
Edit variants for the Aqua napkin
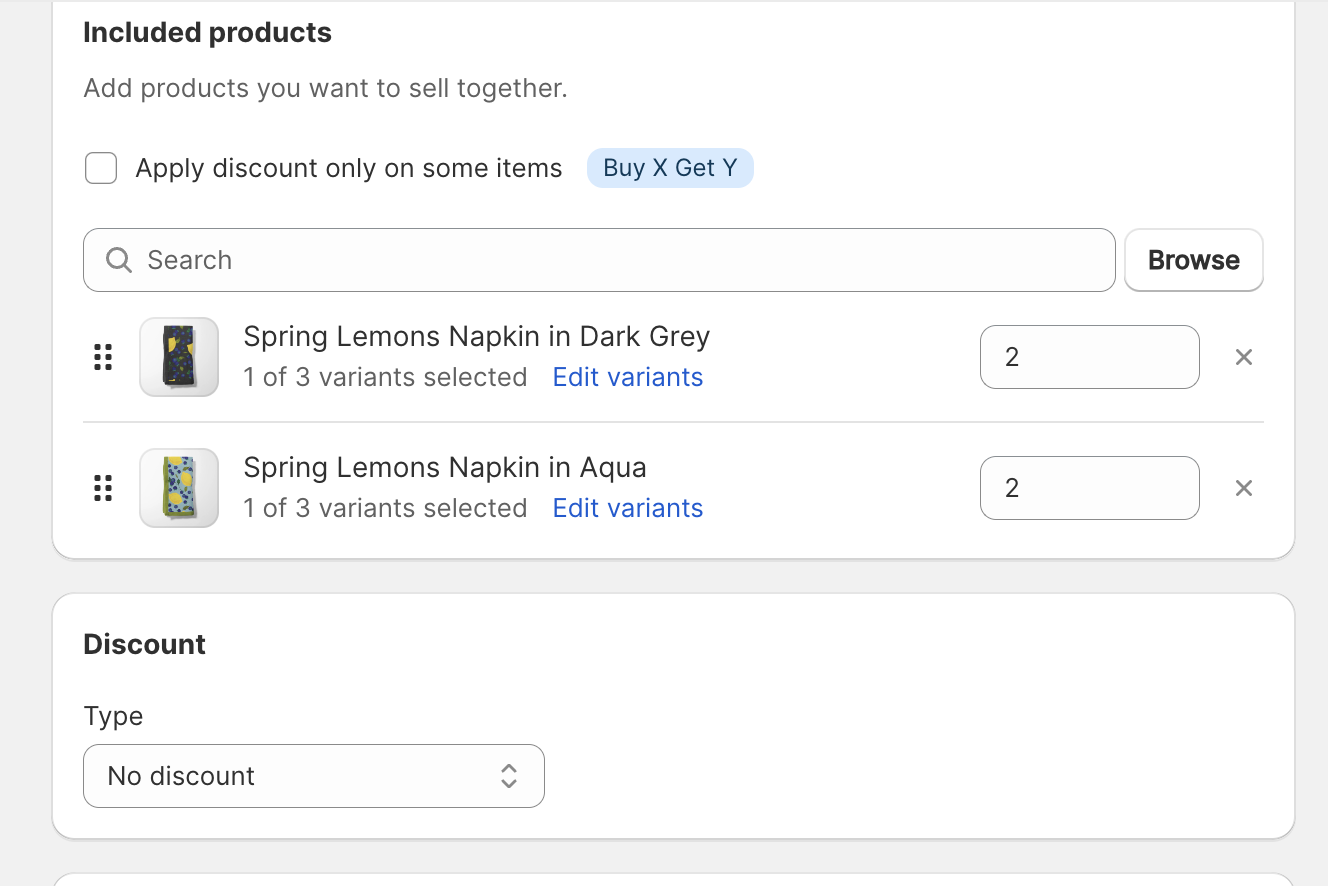coord(627,509)
